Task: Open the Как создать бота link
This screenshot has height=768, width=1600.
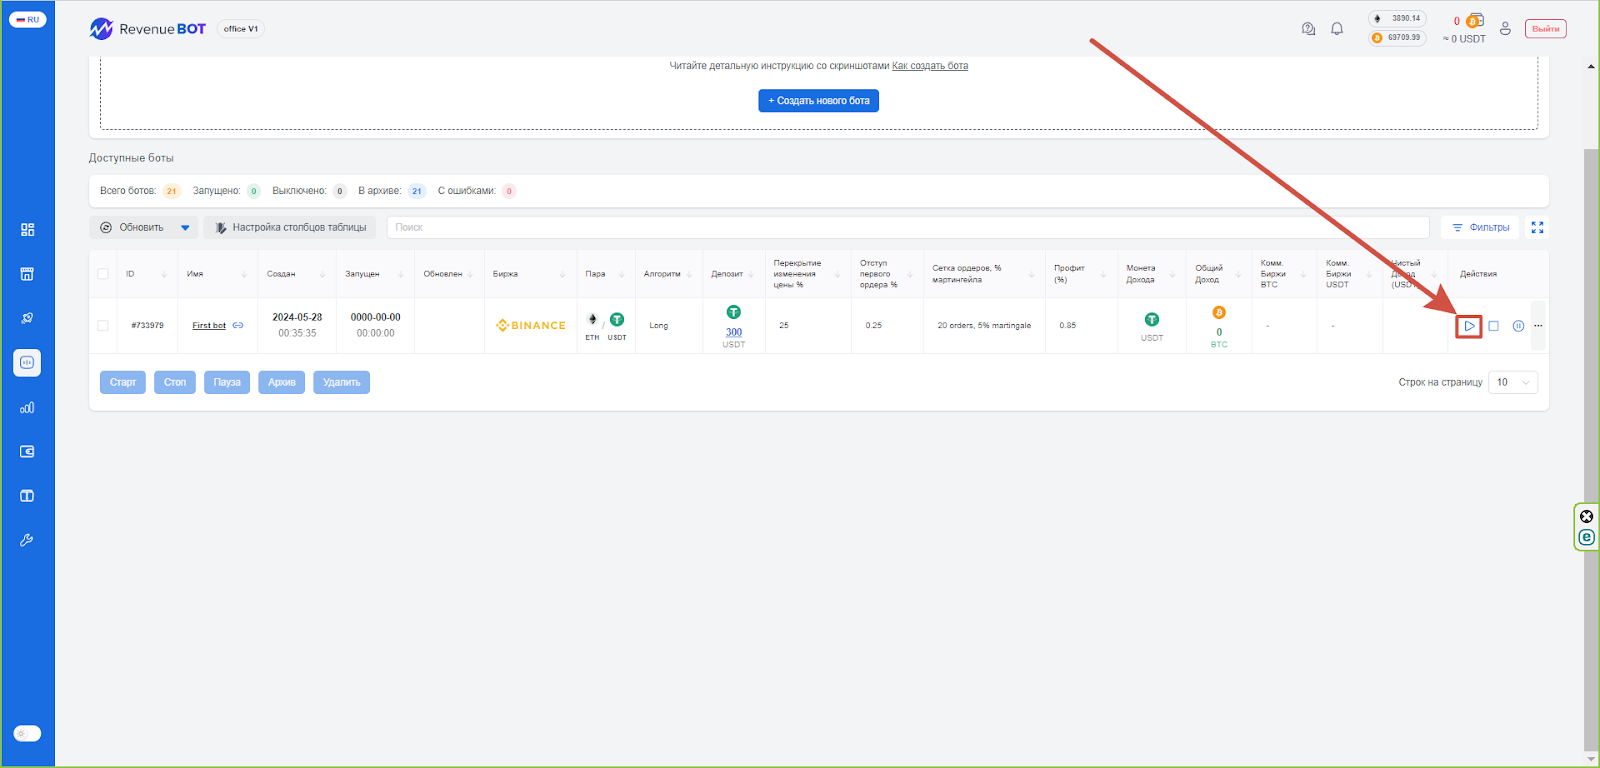Action: point(929,66)
